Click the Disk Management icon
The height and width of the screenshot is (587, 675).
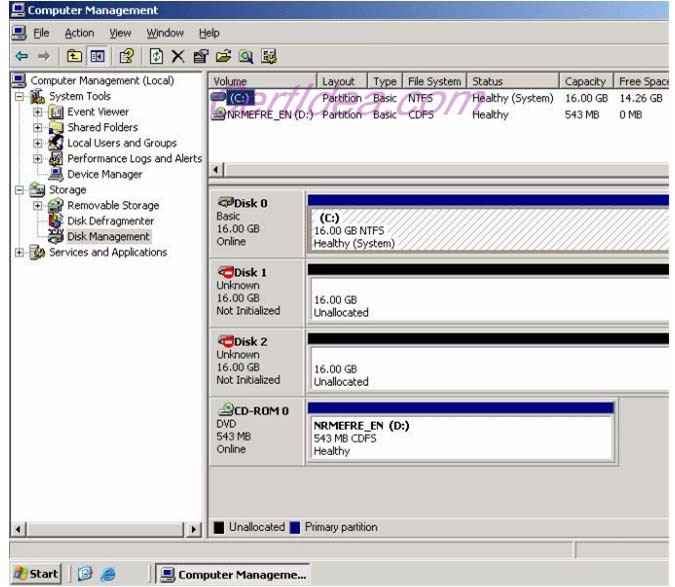[56, 236]
